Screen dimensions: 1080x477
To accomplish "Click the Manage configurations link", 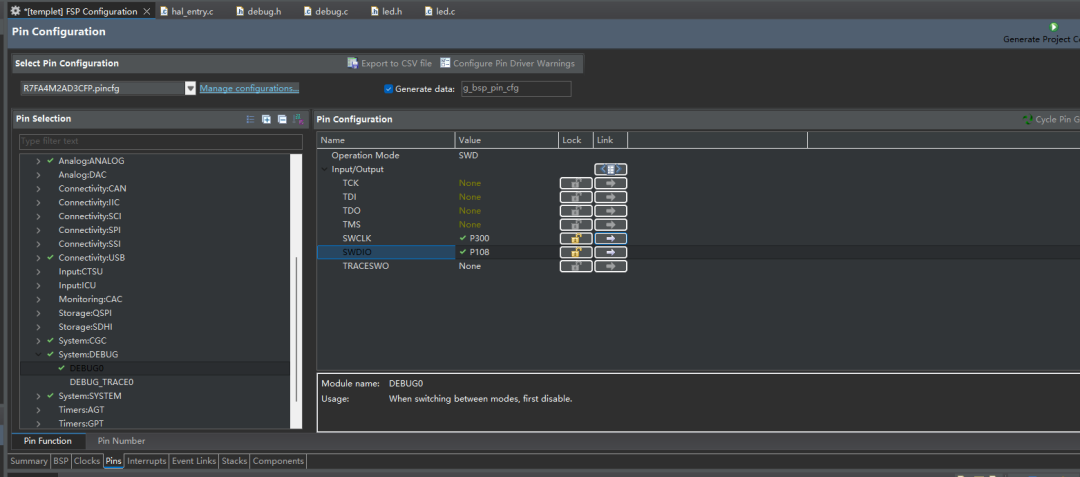I will 249,89.
